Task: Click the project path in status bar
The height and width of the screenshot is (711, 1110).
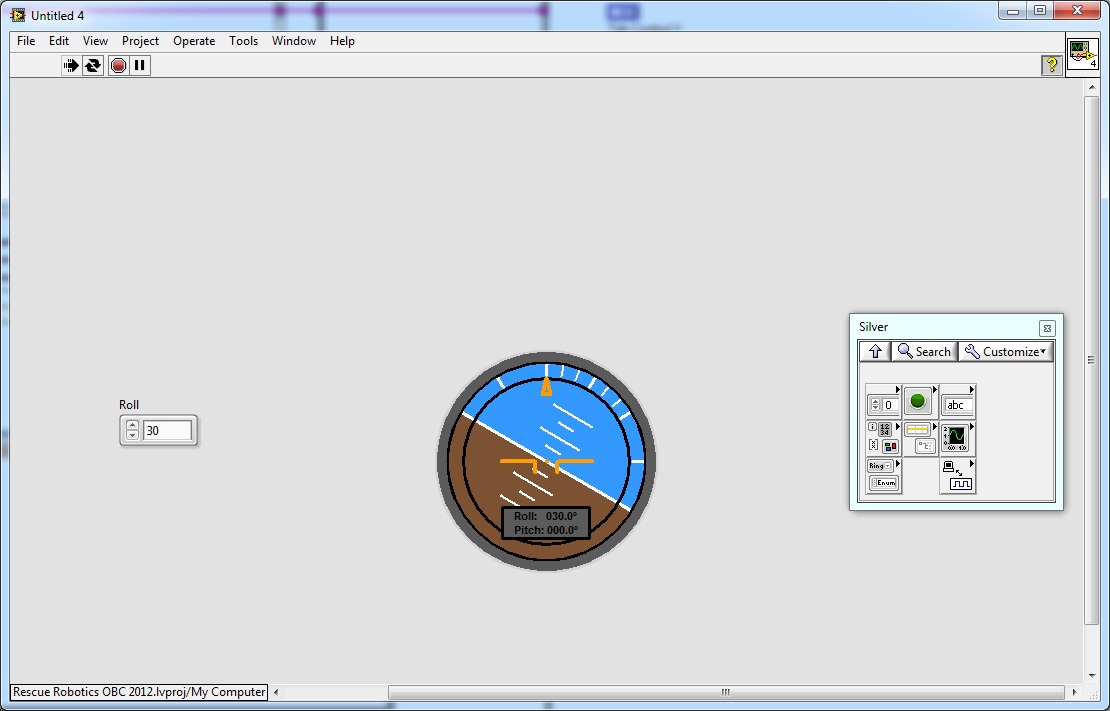Action: pyautogui.click(x=139, y=692)
